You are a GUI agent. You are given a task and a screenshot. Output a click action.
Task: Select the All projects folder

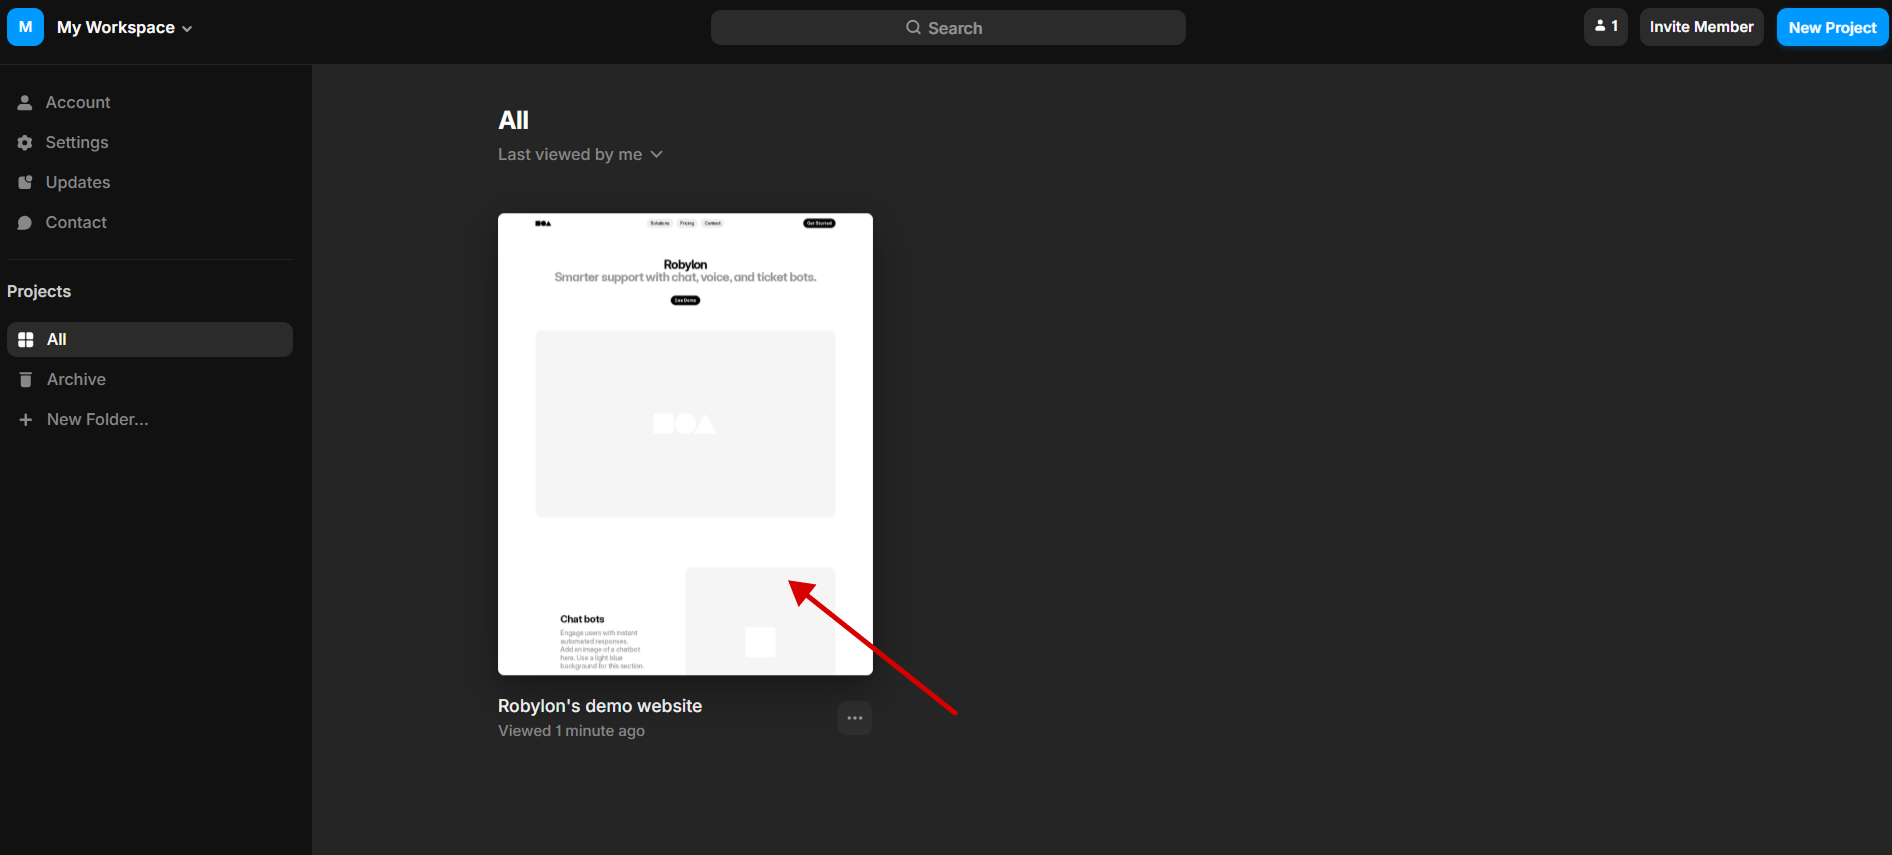point(150,339)
